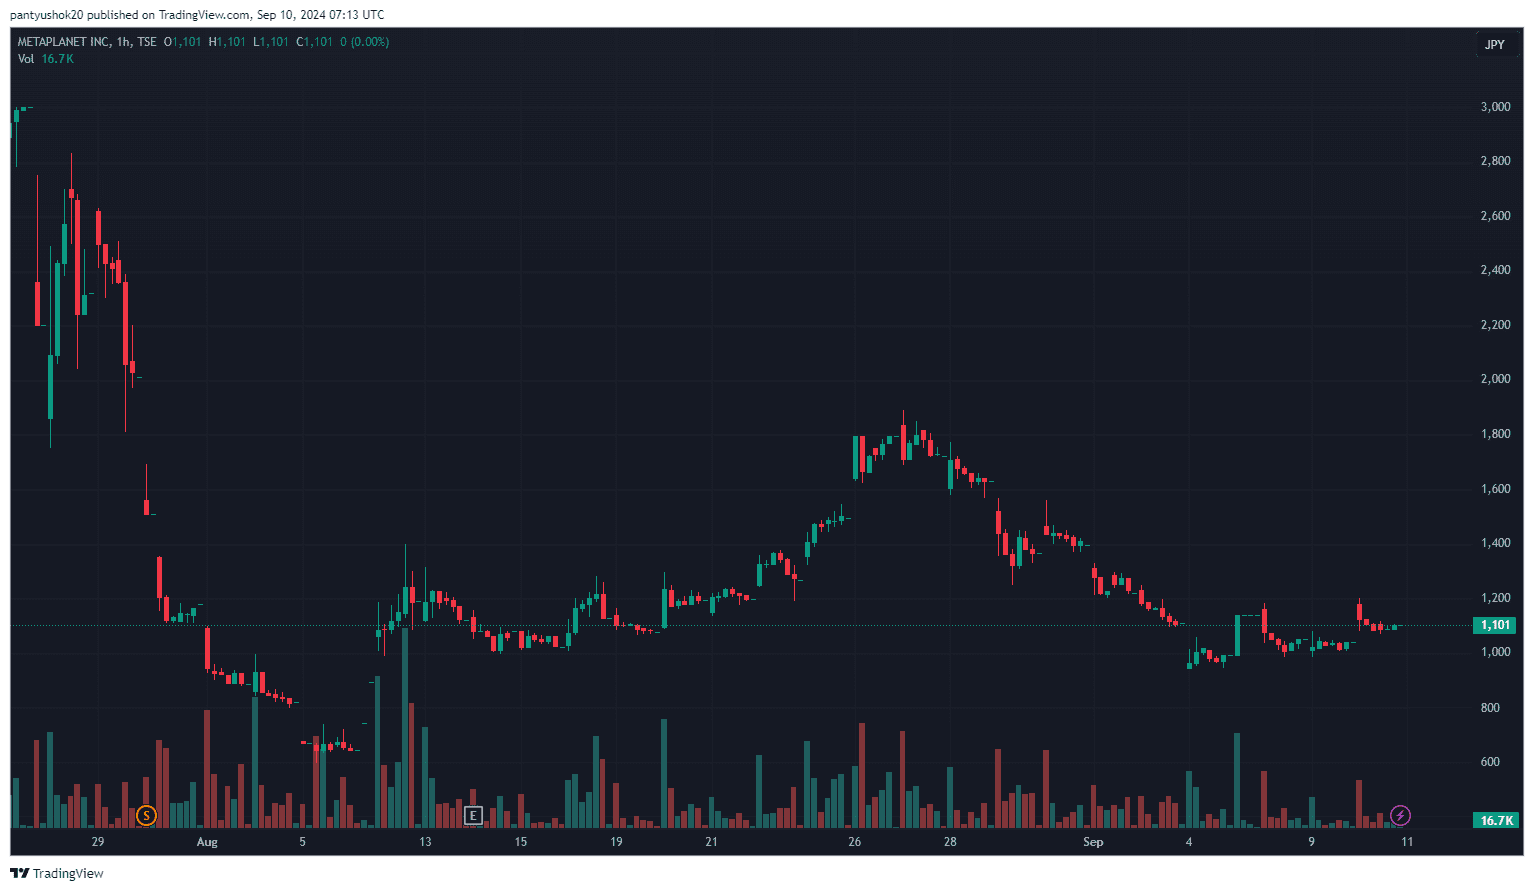Click the E earnings marker icon
Image resolution: width=1534 pixels, height=891 pixels.
473,816
